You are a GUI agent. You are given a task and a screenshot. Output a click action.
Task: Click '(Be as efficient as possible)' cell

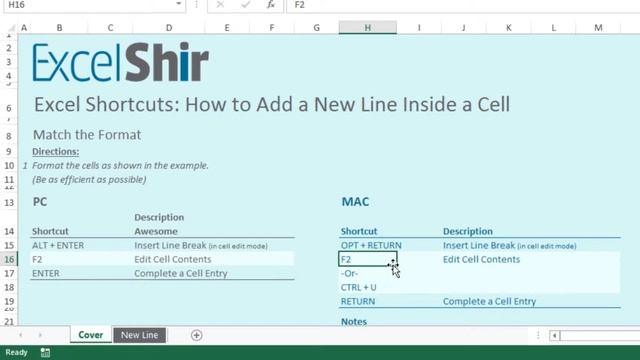89,180
